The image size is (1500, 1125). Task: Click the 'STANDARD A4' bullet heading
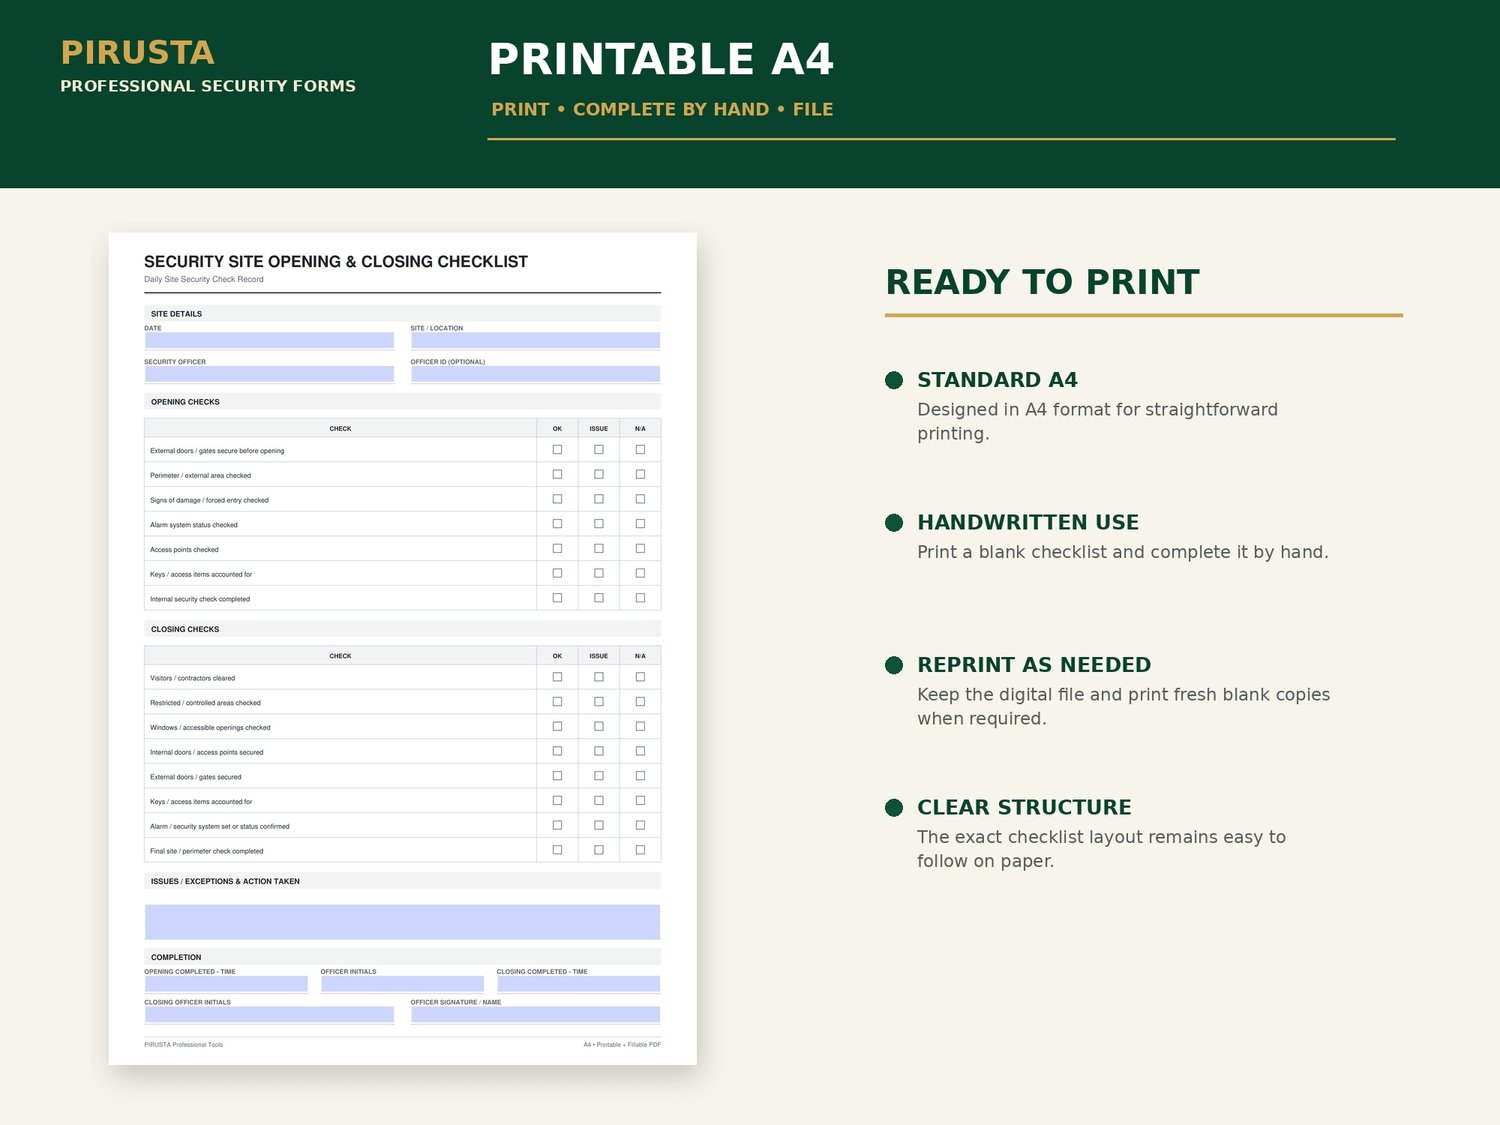[997, 380]
